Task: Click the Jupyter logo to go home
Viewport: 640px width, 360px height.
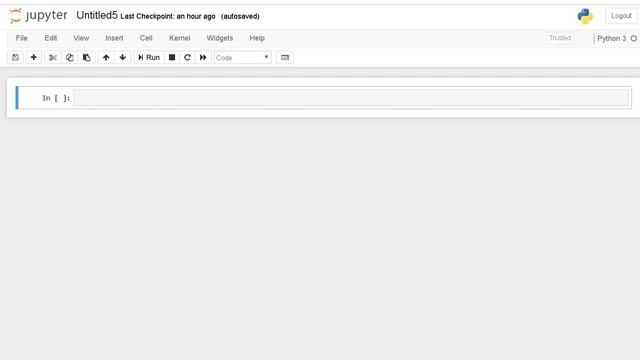Action: pos(38,16)
